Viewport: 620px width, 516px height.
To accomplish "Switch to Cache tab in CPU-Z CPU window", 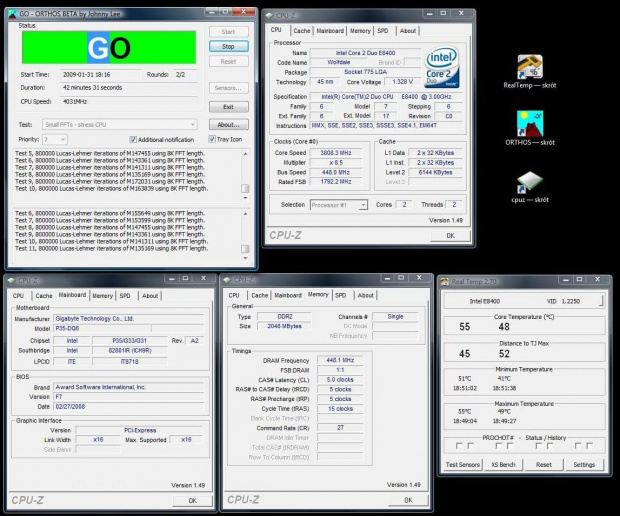I will 302,31.
